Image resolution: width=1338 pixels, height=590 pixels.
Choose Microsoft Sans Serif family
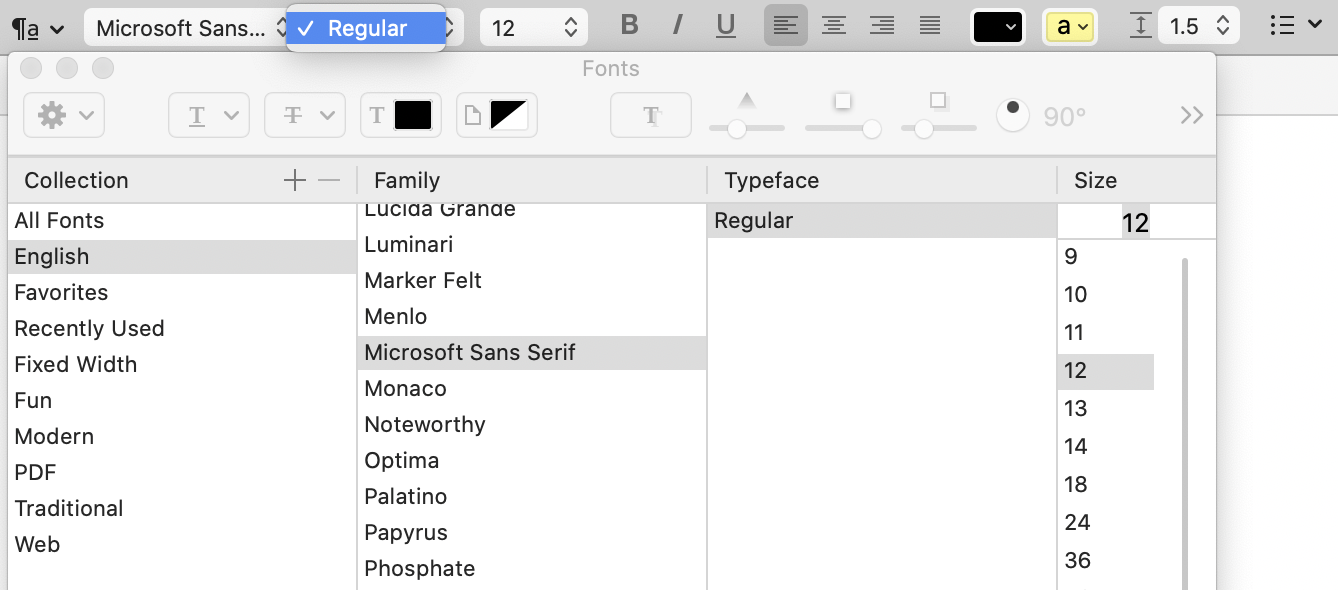click(x=532, y=353)
